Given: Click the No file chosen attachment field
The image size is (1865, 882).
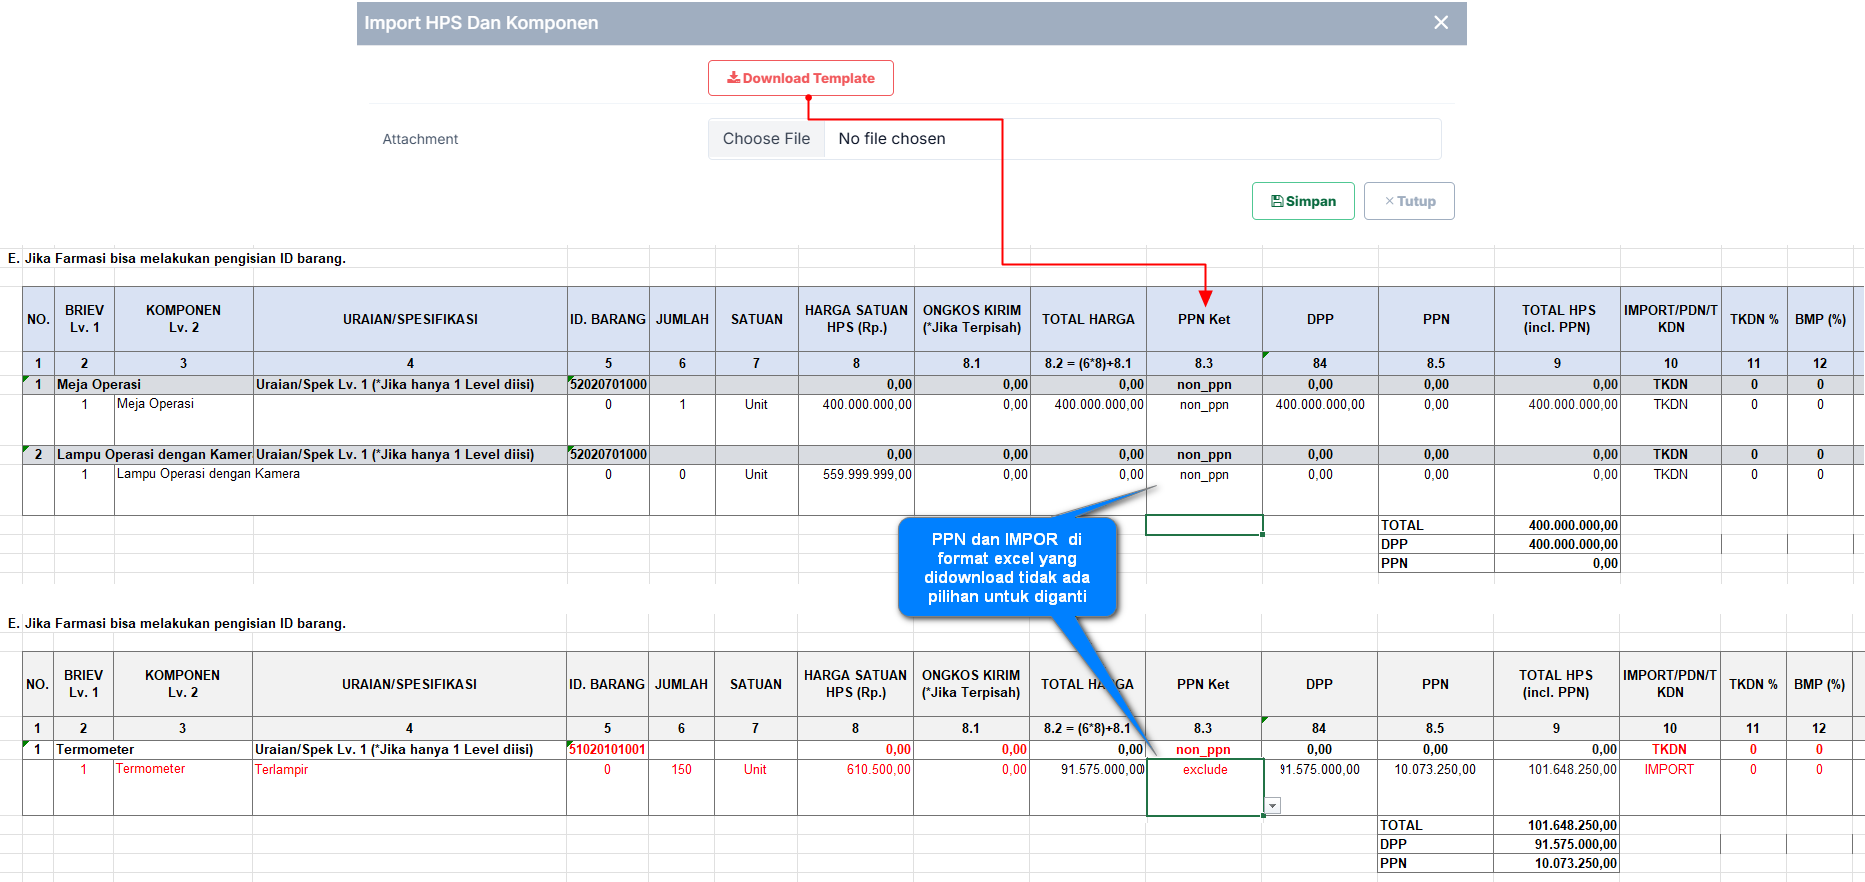Looking at the screenshot, I should [x=1130, y=139].
